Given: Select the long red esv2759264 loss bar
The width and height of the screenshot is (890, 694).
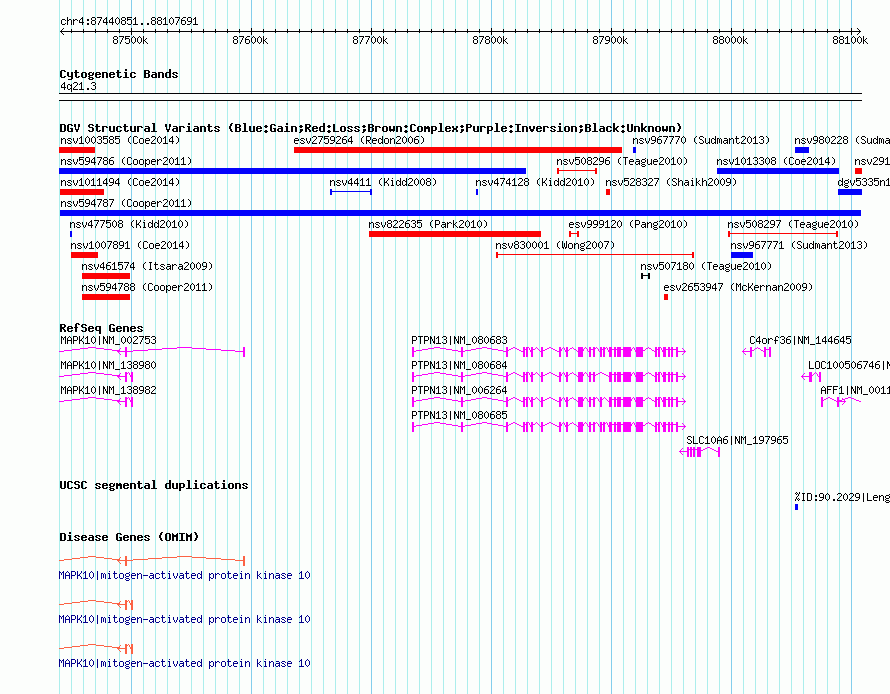Looking at the screenshot, I should (x=457, y=150).
